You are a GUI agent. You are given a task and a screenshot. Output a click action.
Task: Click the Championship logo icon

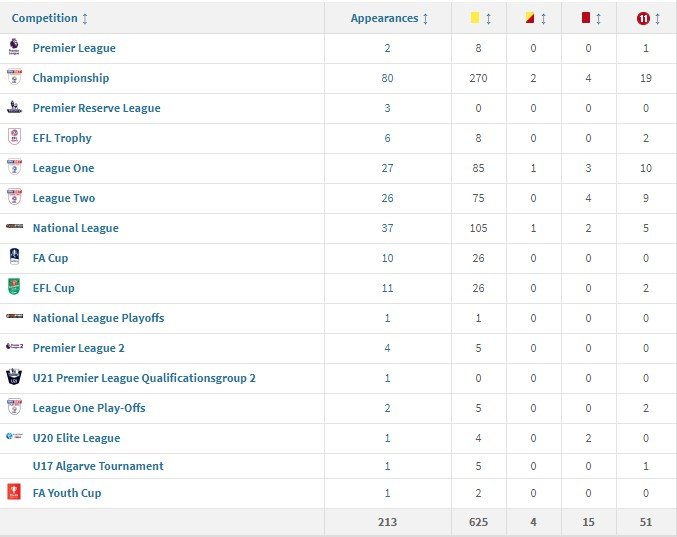tap(14, 78)
